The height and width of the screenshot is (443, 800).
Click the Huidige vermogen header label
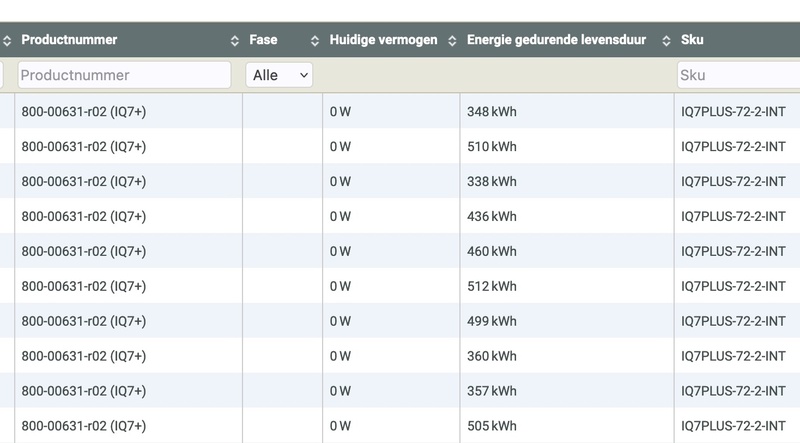383,40
